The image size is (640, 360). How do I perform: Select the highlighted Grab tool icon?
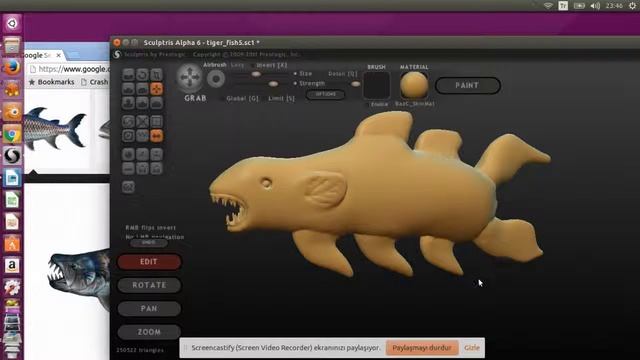pyautogui.click(x=156, y=89)
